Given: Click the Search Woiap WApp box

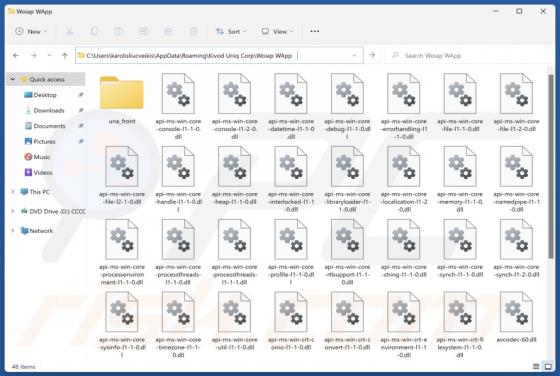Looking at the screenshot, I should click(x=468, y=55).
